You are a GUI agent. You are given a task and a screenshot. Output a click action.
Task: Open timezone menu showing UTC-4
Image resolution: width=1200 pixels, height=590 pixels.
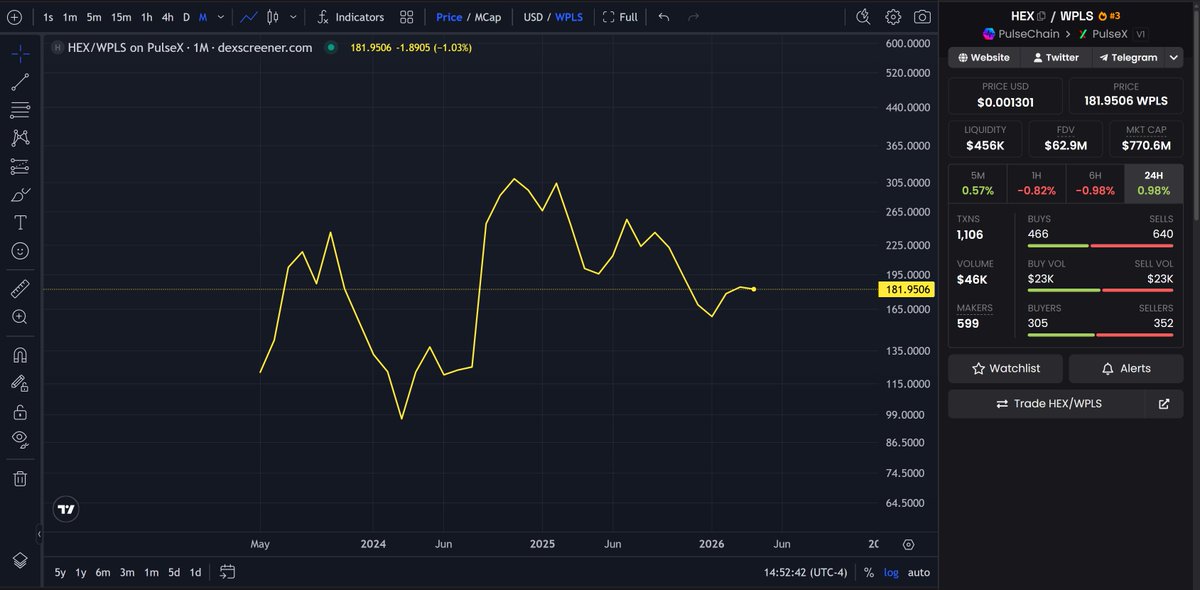point(805,572)
